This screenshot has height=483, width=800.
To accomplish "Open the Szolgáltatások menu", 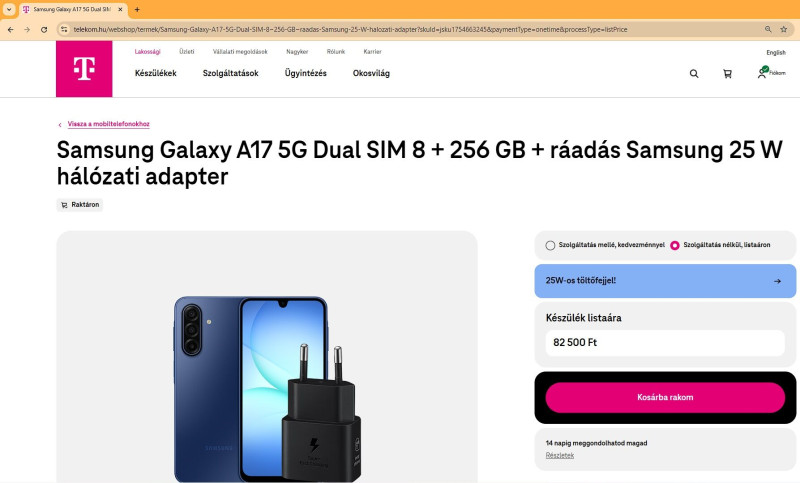I will (x=231, y=73).
